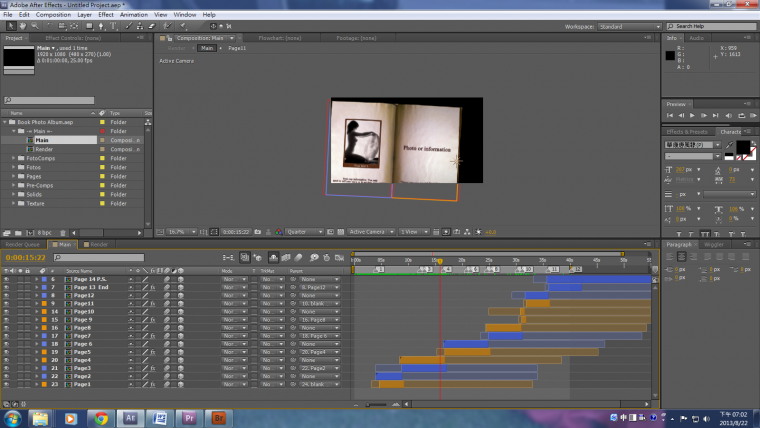Click the Page11 breadcrumb in the viewer

(237, 48)
